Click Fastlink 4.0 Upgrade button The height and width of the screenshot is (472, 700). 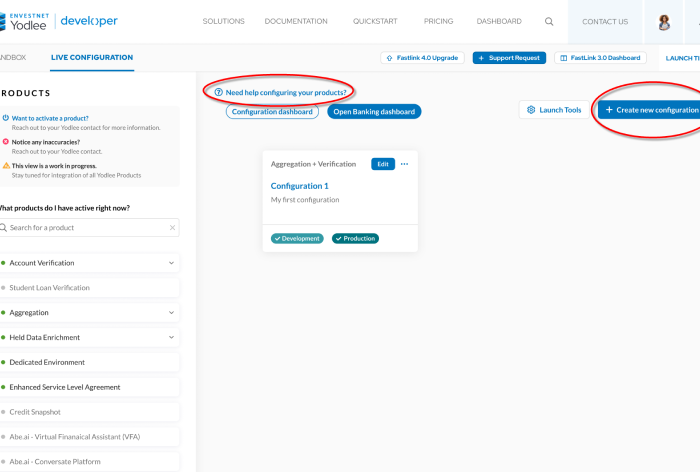tap(422, 58)
